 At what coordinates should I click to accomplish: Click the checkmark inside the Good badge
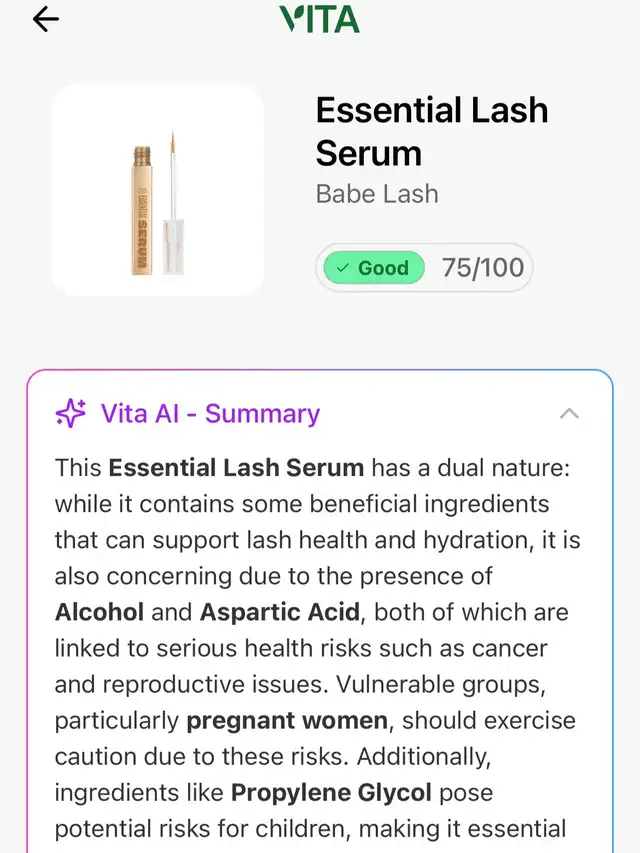tap(343, 268)
